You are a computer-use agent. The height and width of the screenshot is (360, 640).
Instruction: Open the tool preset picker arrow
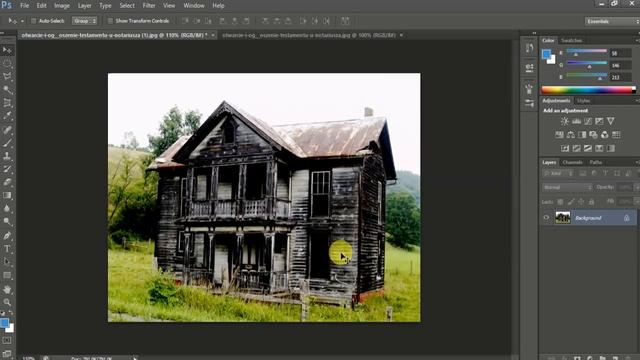pos(22,21)
